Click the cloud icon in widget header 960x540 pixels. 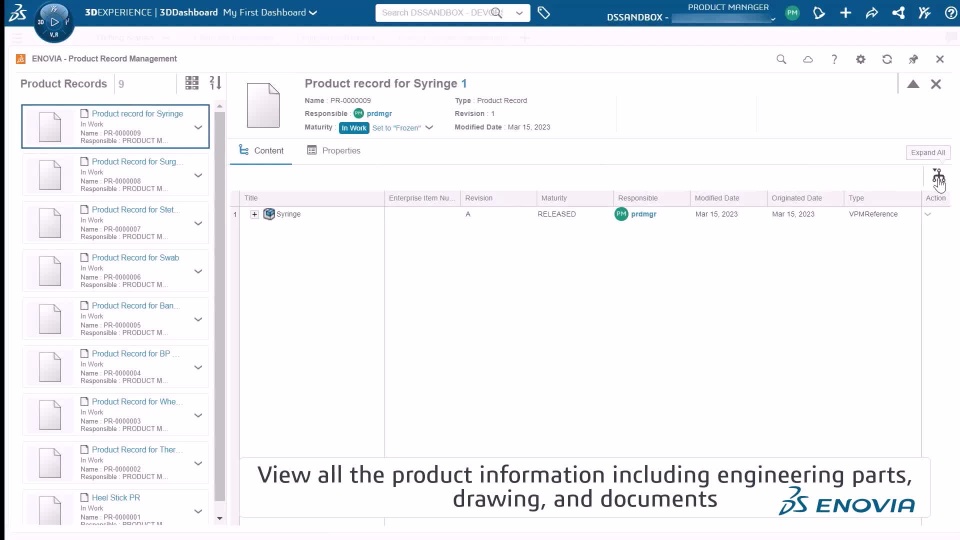click(808, 59)
